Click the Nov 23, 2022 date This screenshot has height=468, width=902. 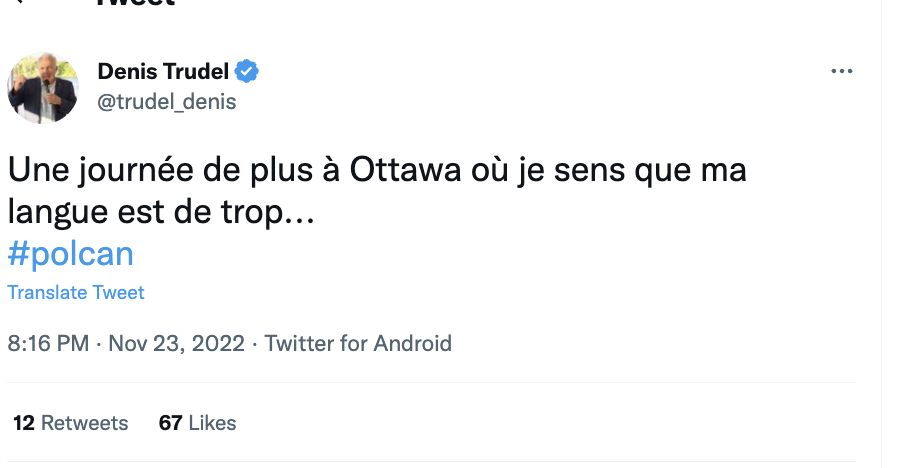click(177, 343)
